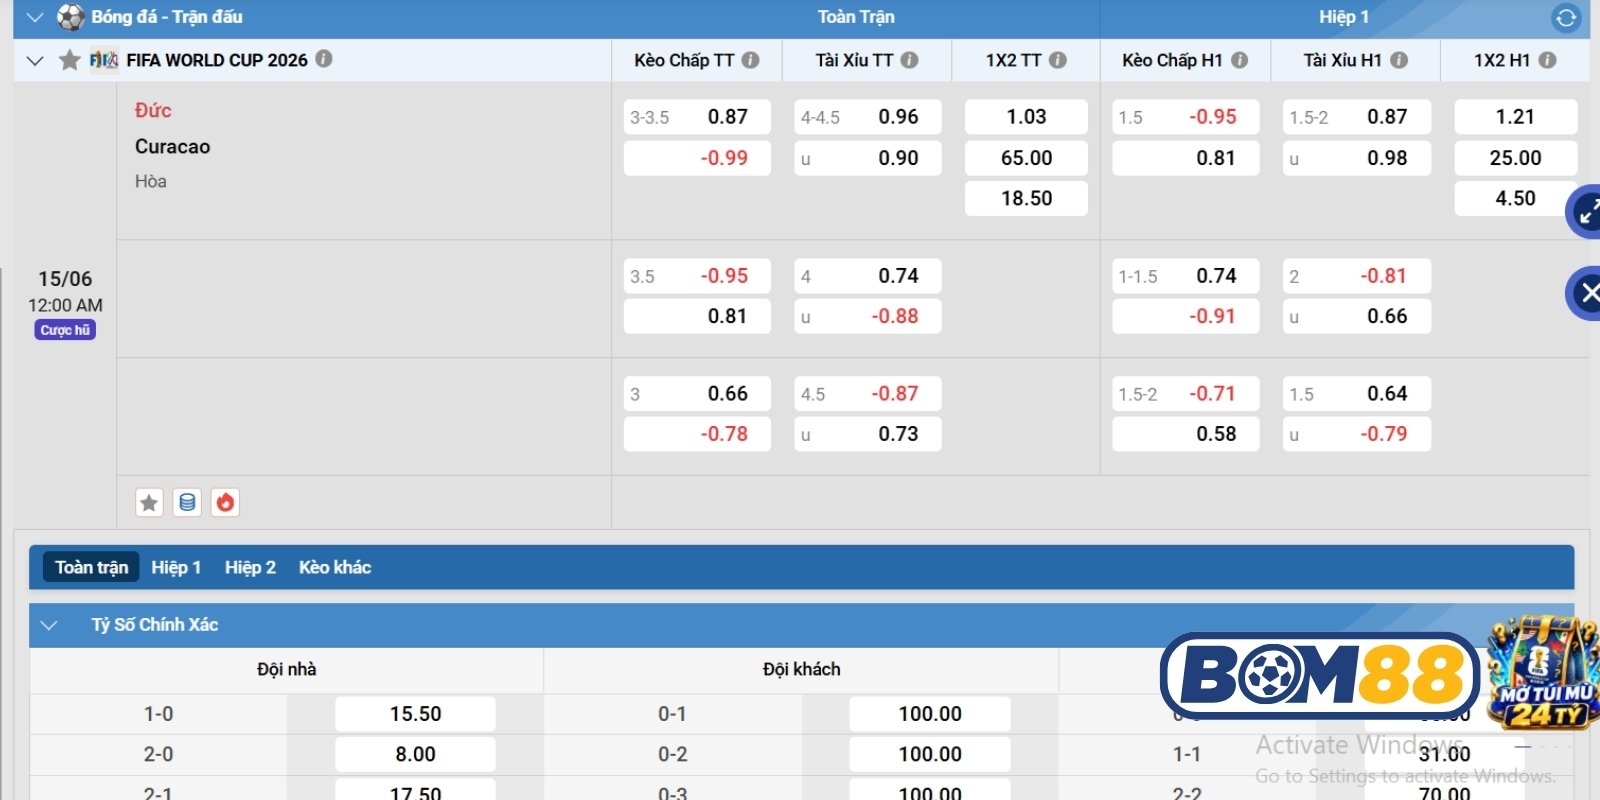Select handicap 3.5 odds -0.95
Viewport: 1600px width, 800px height.
click(x=697, y=276)
